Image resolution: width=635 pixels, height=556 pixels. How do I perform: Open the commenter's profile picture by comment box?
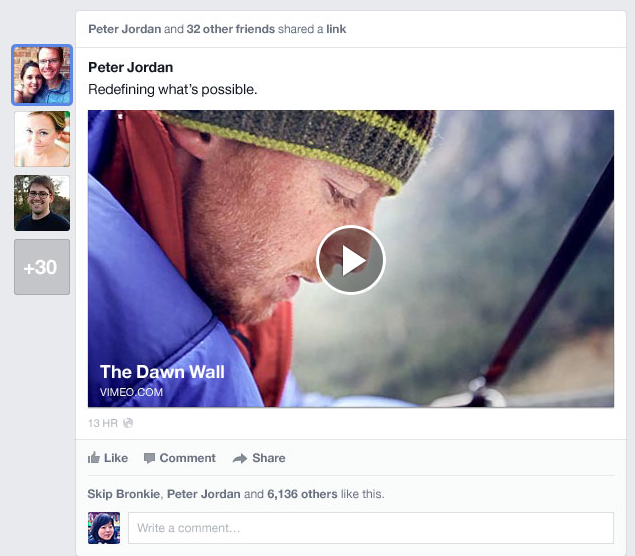pyautogui.click(x=104, y=528)
